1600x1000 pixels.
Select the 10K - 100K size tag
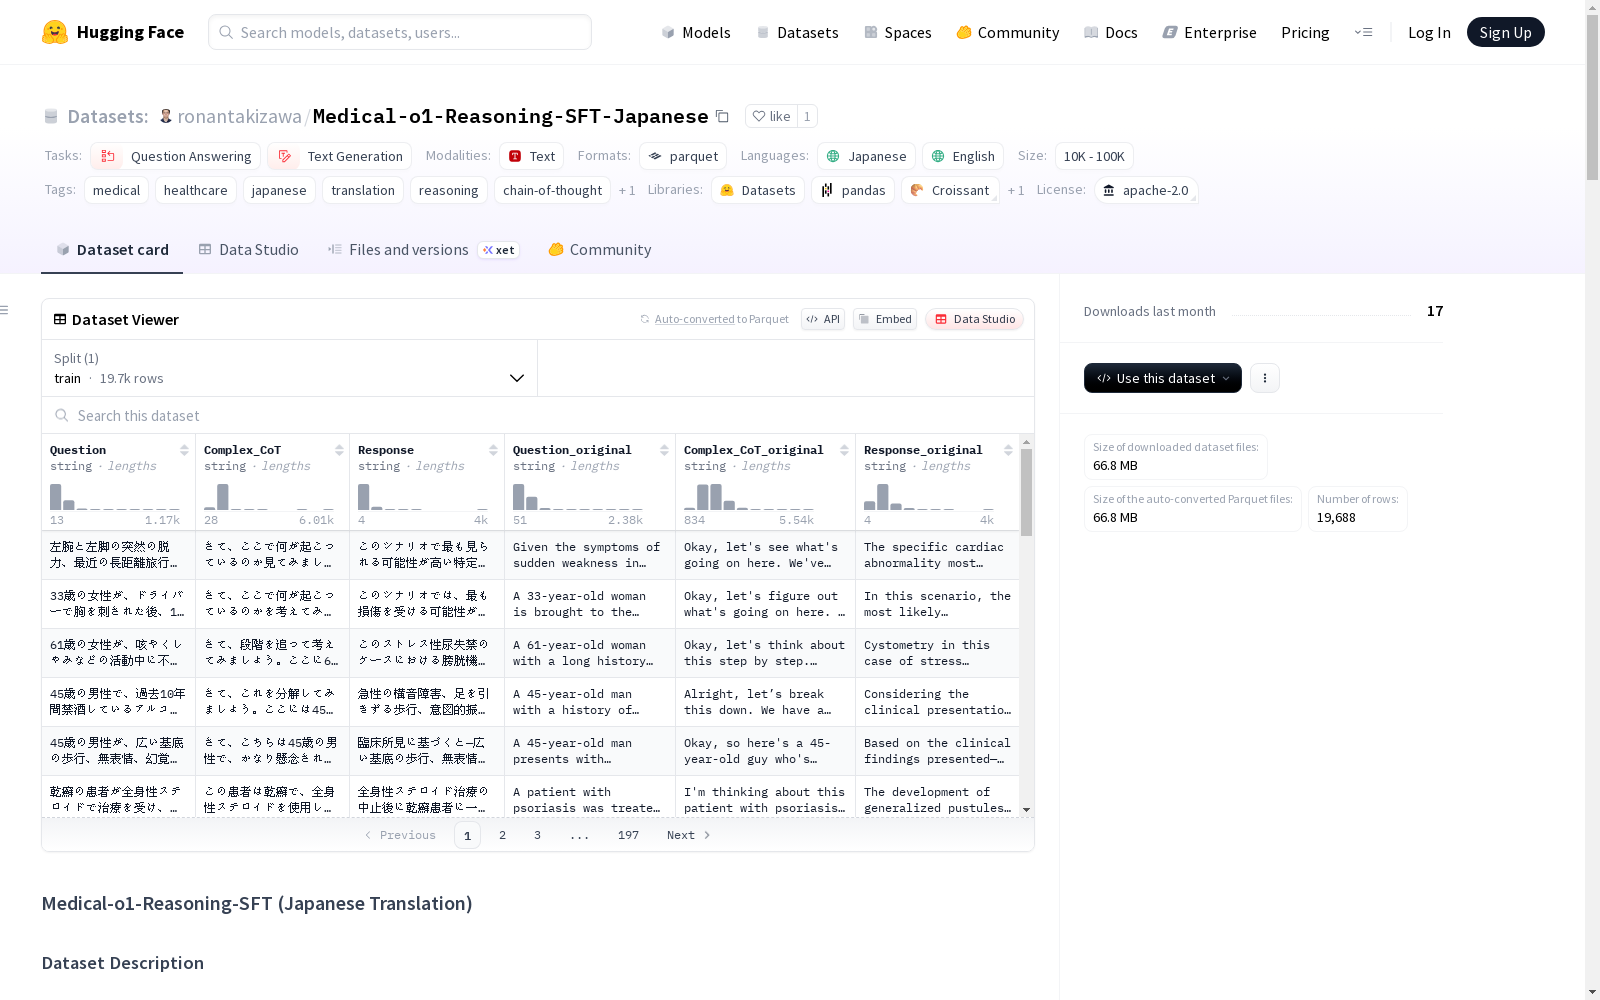click(x=1094, y=156)
